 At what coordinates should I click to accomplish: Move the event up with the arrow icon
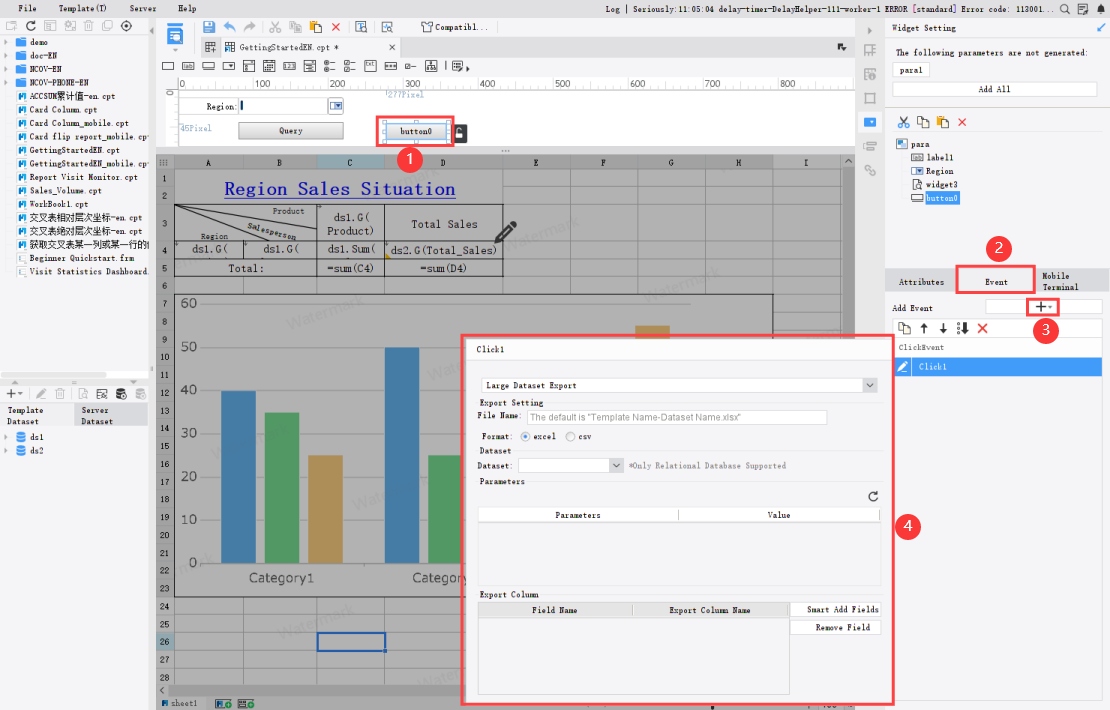[x=924, y=327]
